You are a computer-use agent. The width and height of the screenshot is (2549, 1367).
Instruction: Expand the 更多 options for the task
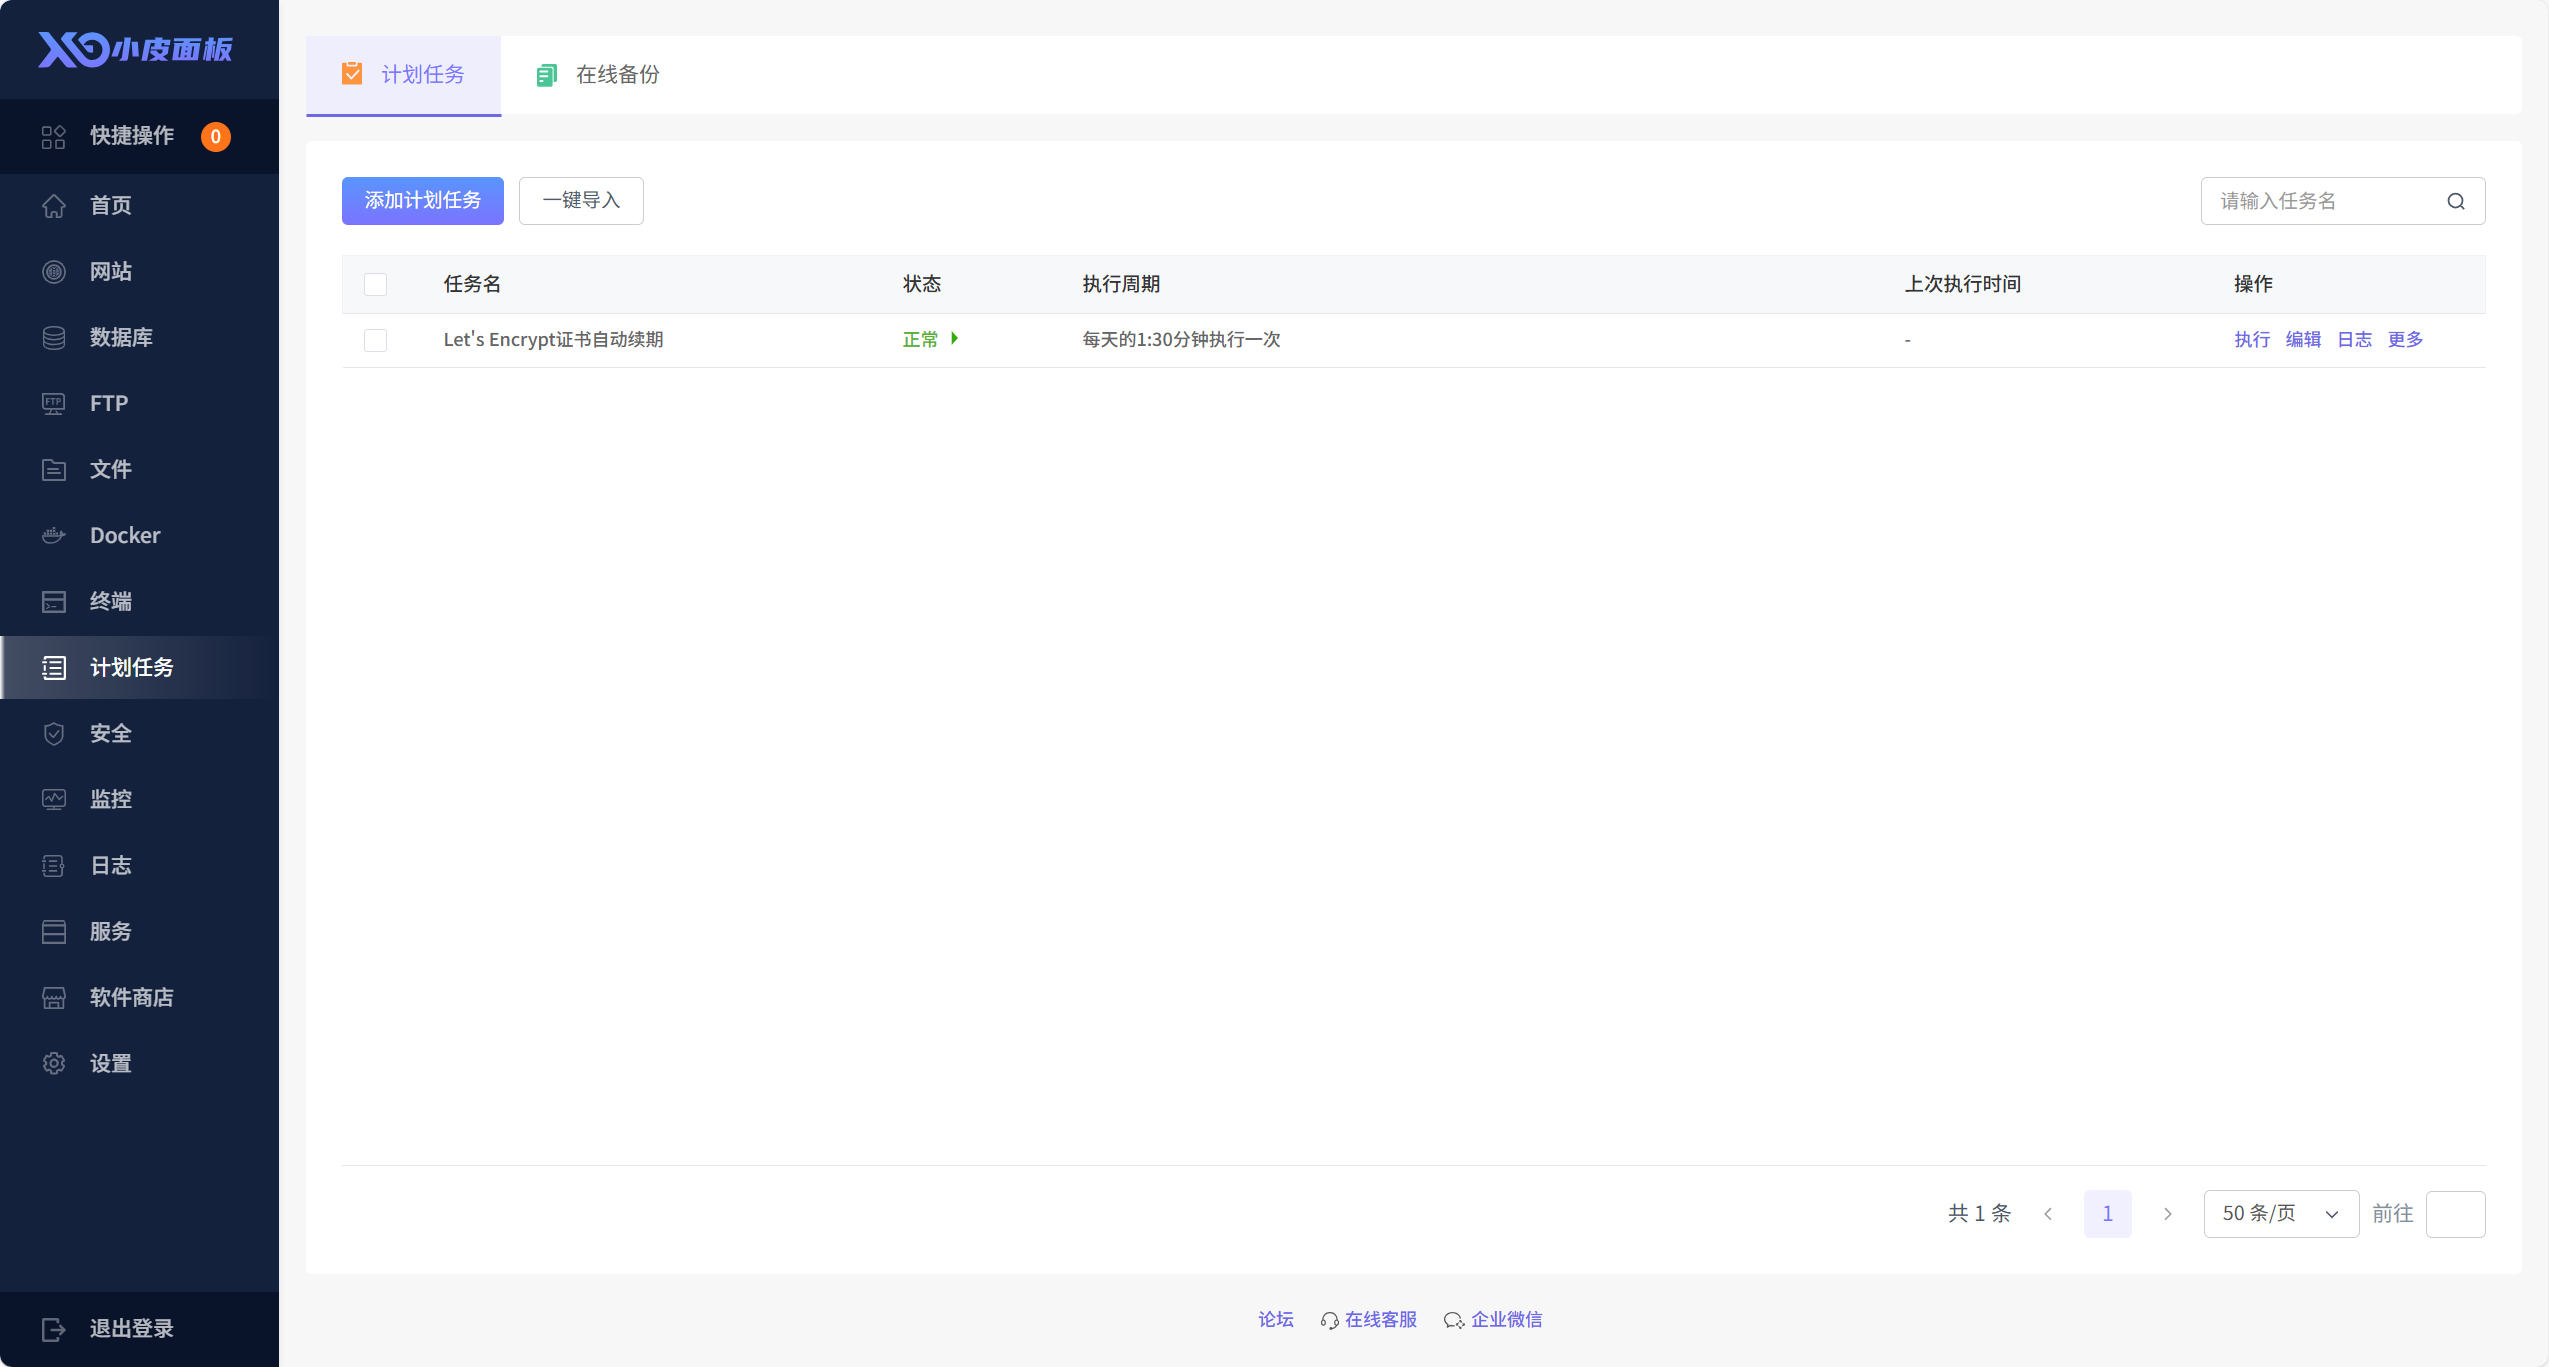(x=2404, y=339)
